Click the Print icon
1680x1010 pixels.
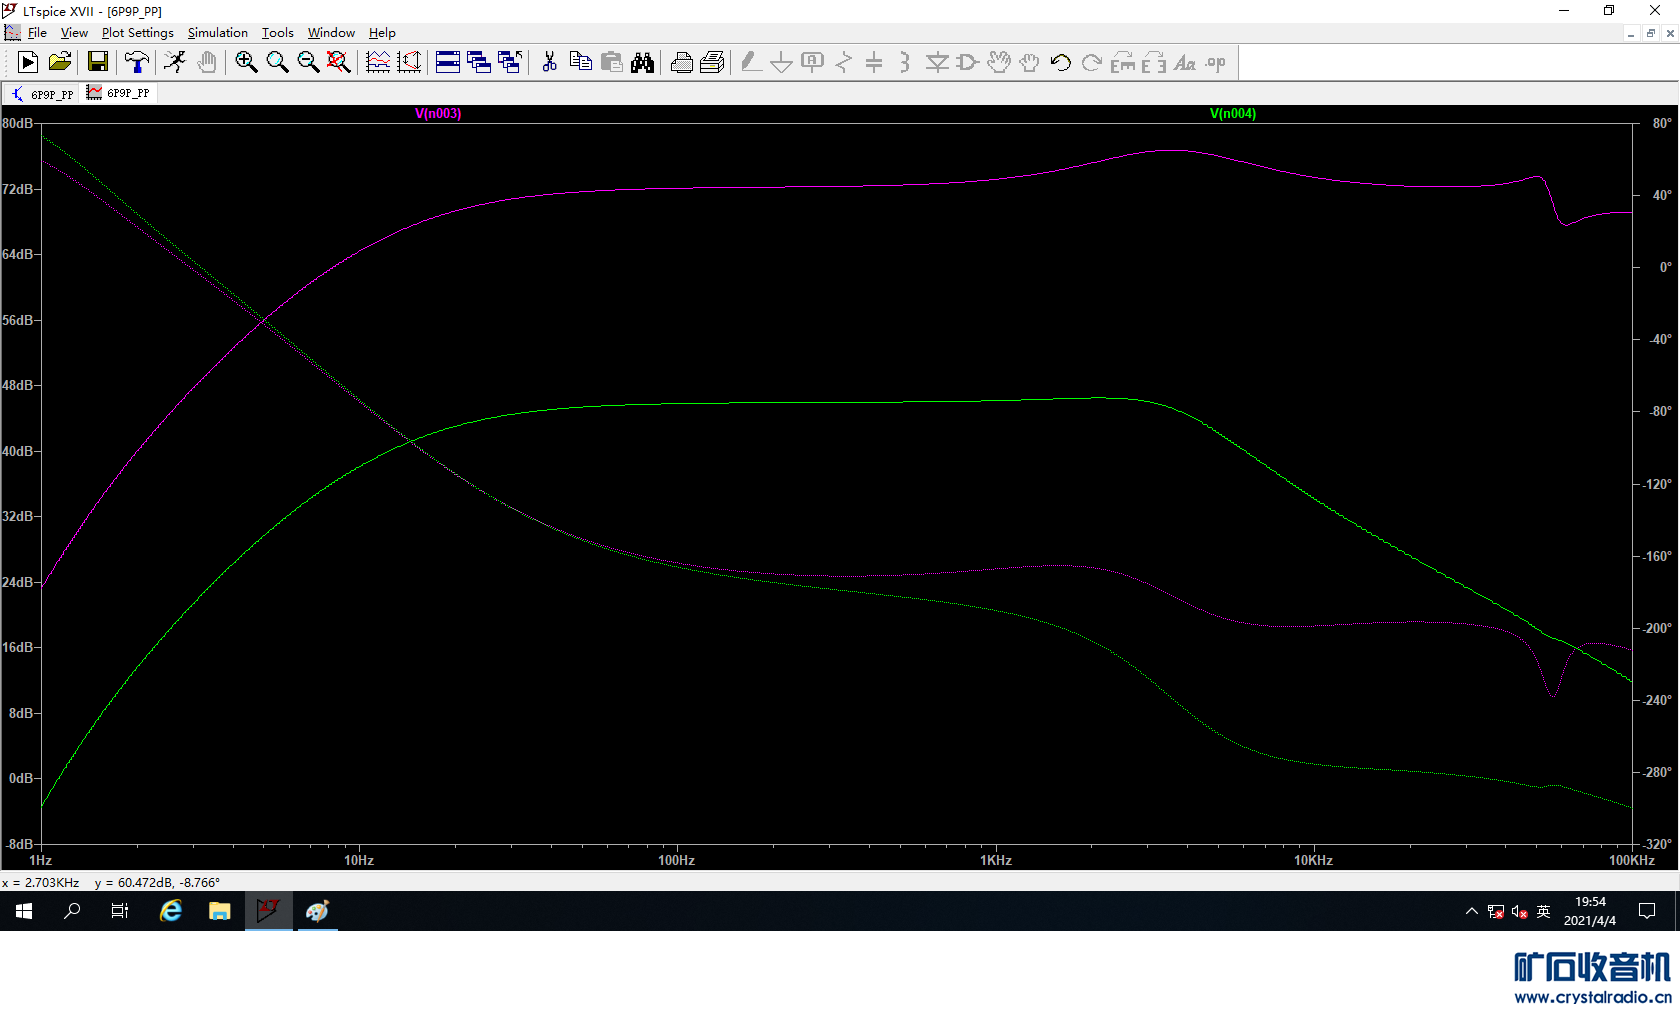coord(681,62)
